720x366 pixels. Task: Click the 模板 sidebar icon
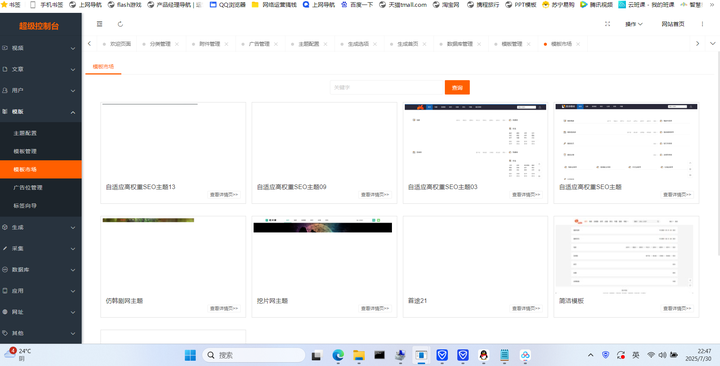tap(5, 112)
